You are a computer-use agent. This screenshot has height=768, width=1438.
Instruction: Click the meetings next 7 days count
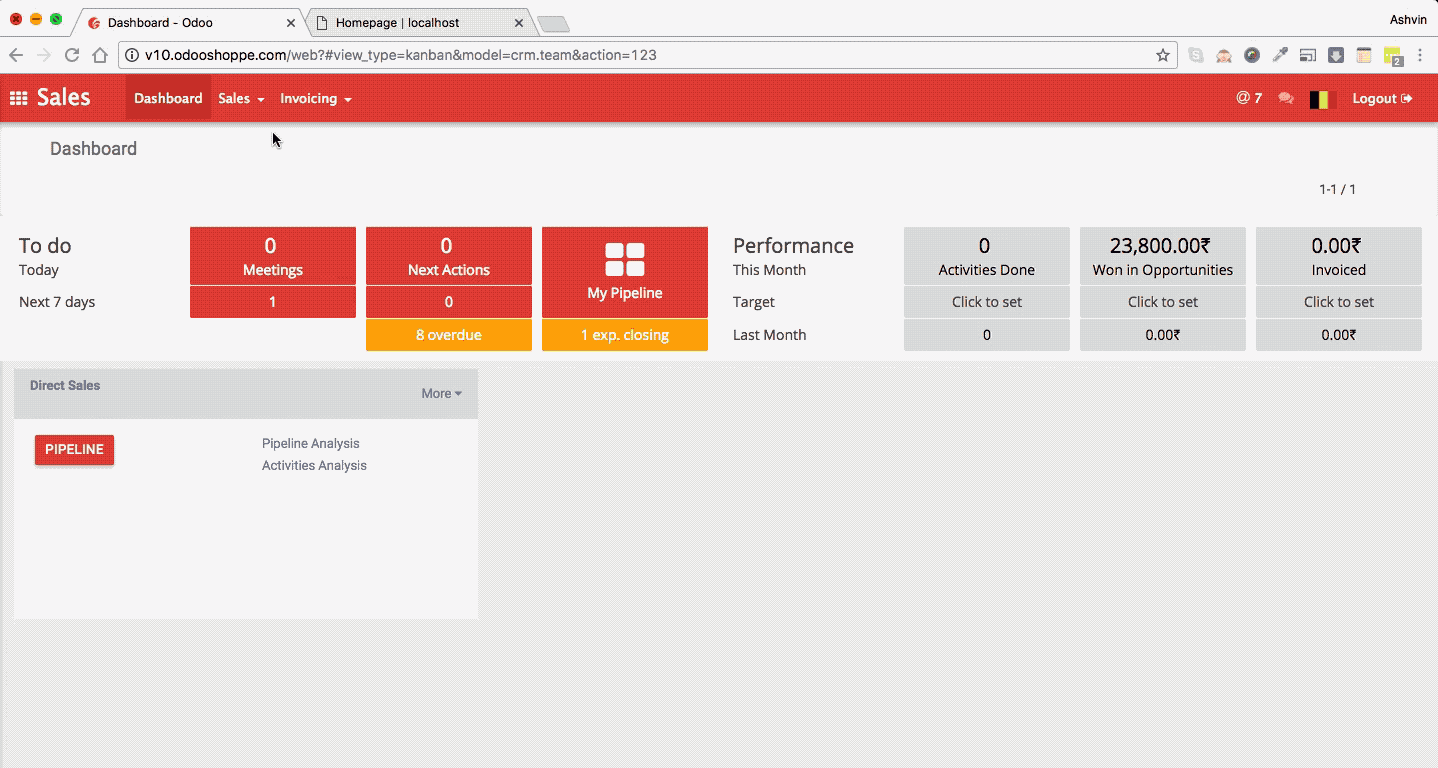[x=273, y=302]
